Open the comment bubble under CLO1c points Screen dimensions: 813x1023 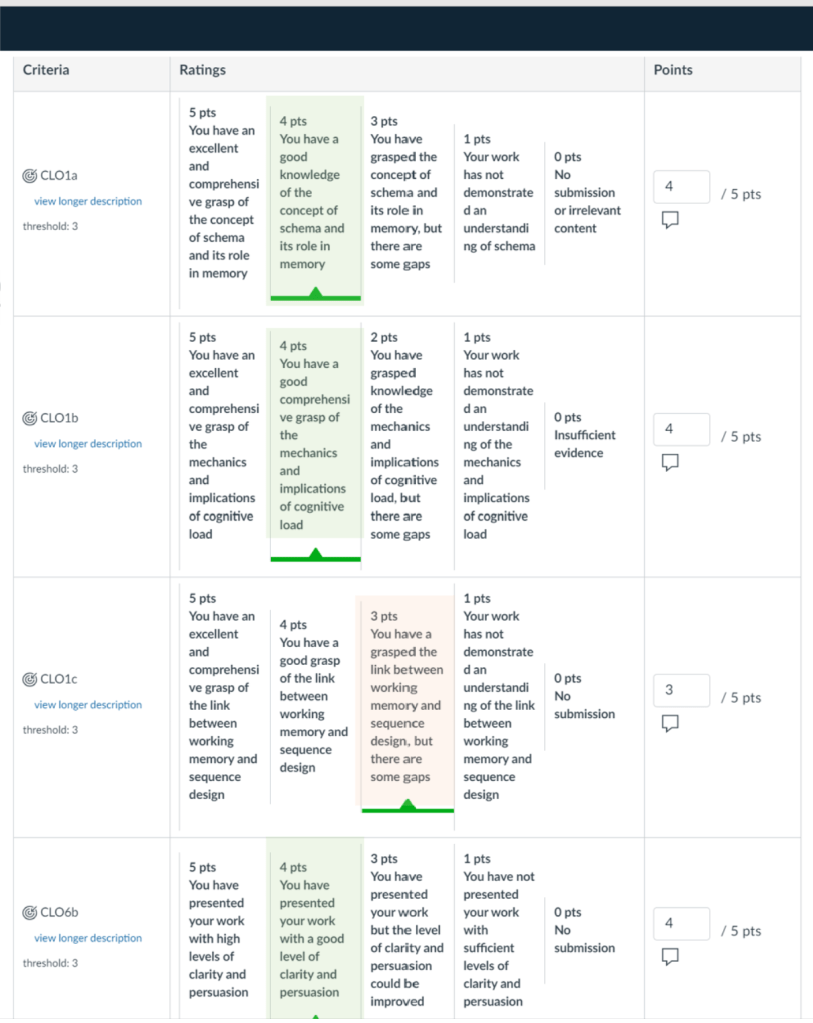[670, 723]
